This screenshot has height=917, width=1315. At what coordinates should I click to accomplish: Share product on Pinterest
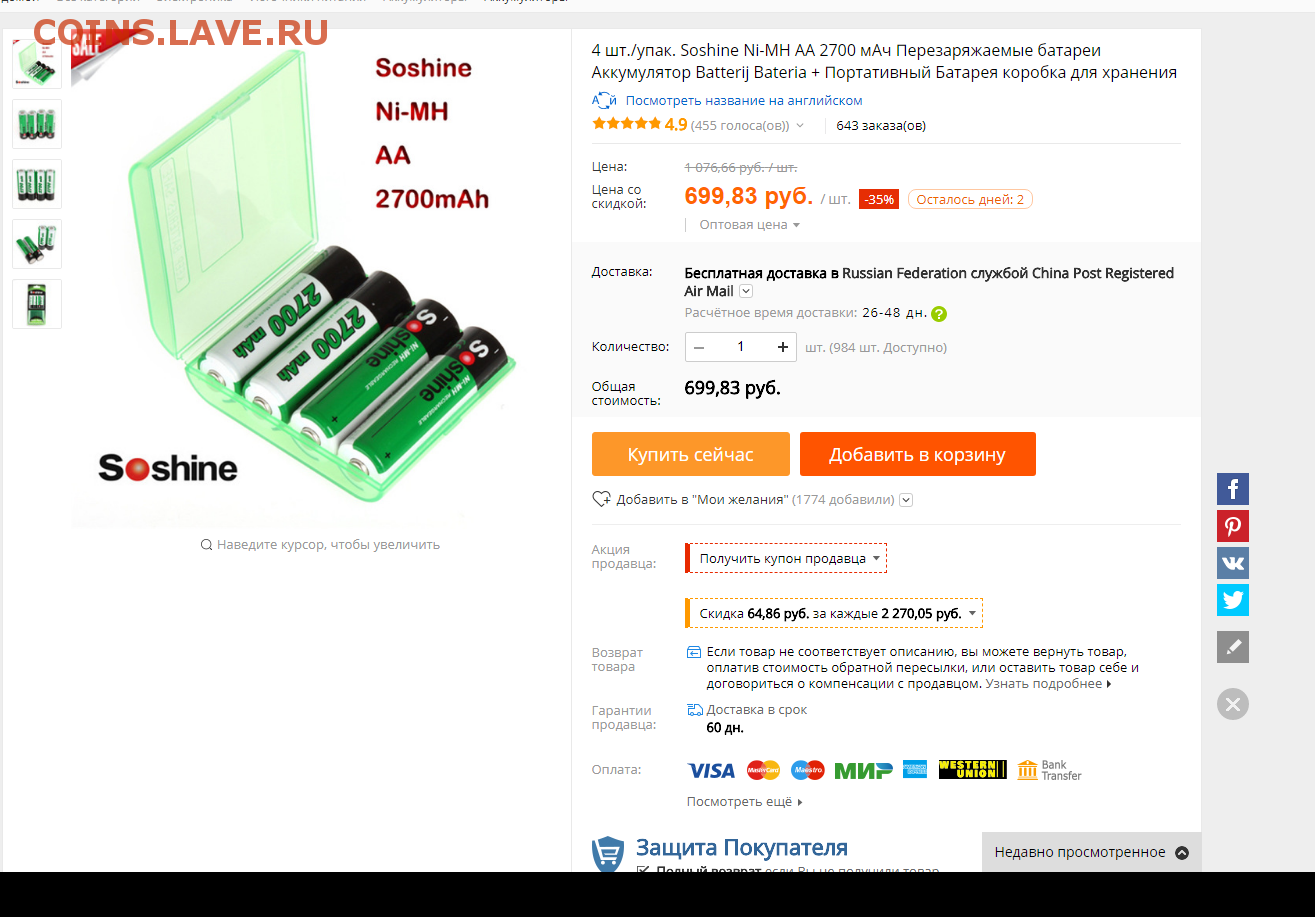click(x=1233, y=526)
